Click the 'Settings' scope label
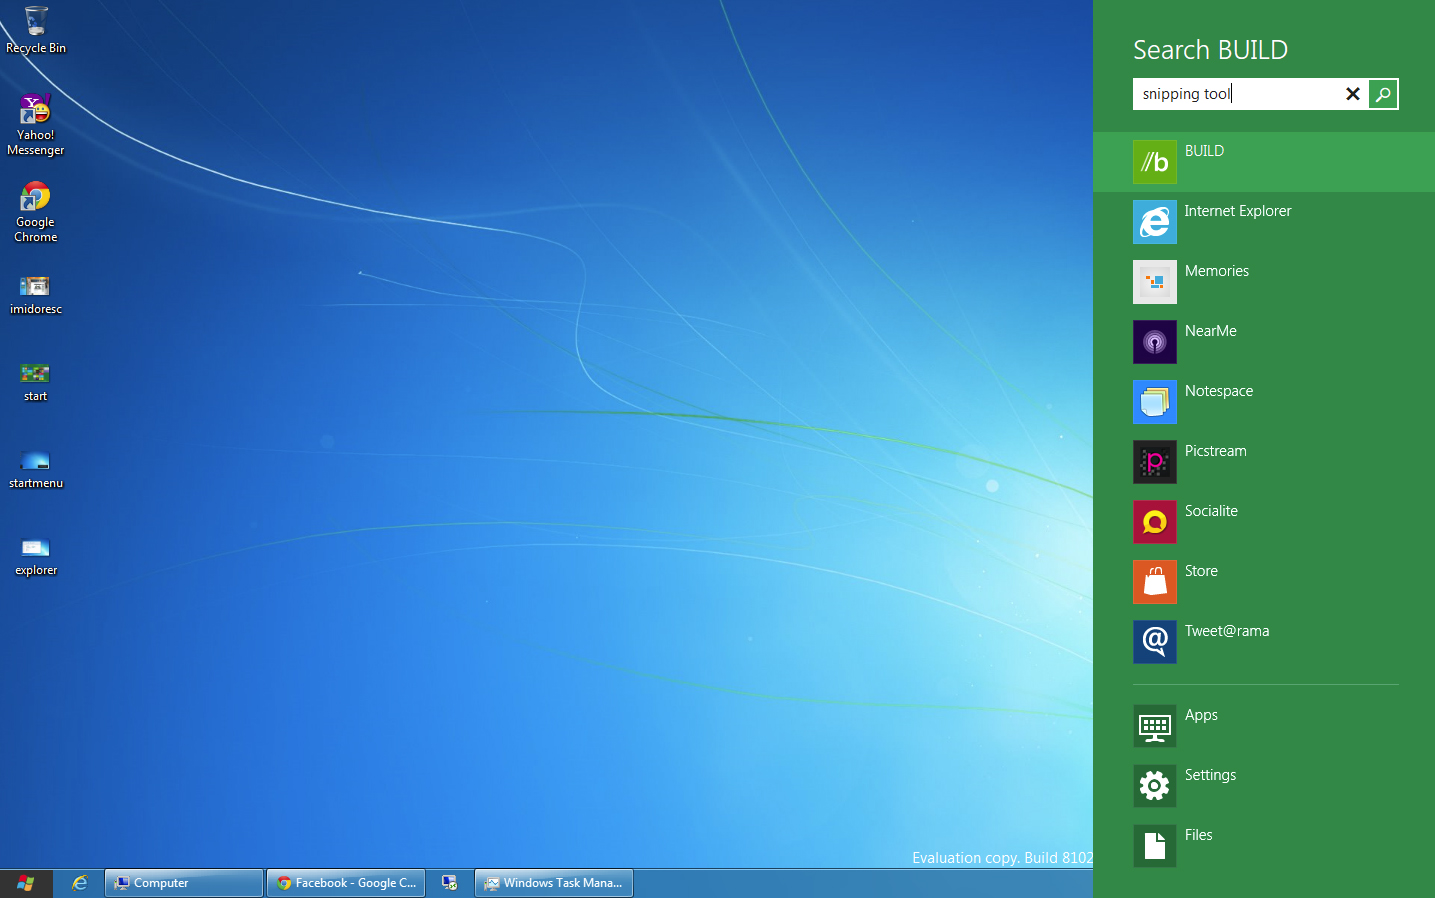The image size is (1435, 898). 1210,775
